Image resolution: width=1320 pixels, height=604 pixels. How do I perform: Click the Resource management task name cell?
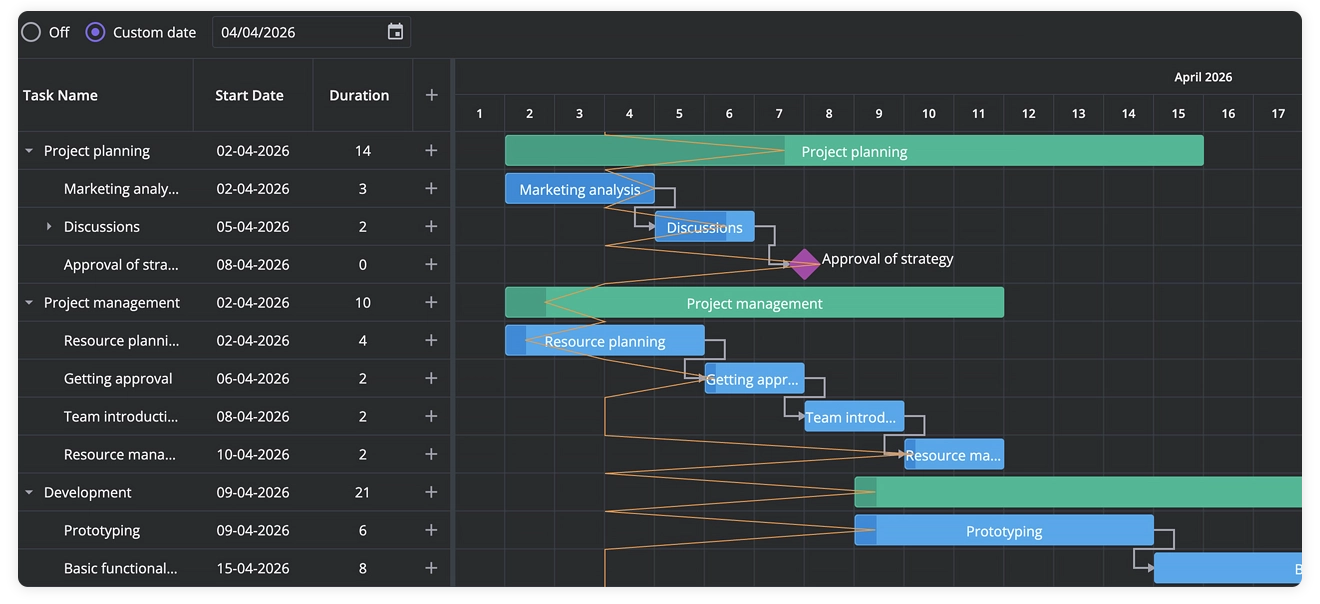(x=105, y=455)
